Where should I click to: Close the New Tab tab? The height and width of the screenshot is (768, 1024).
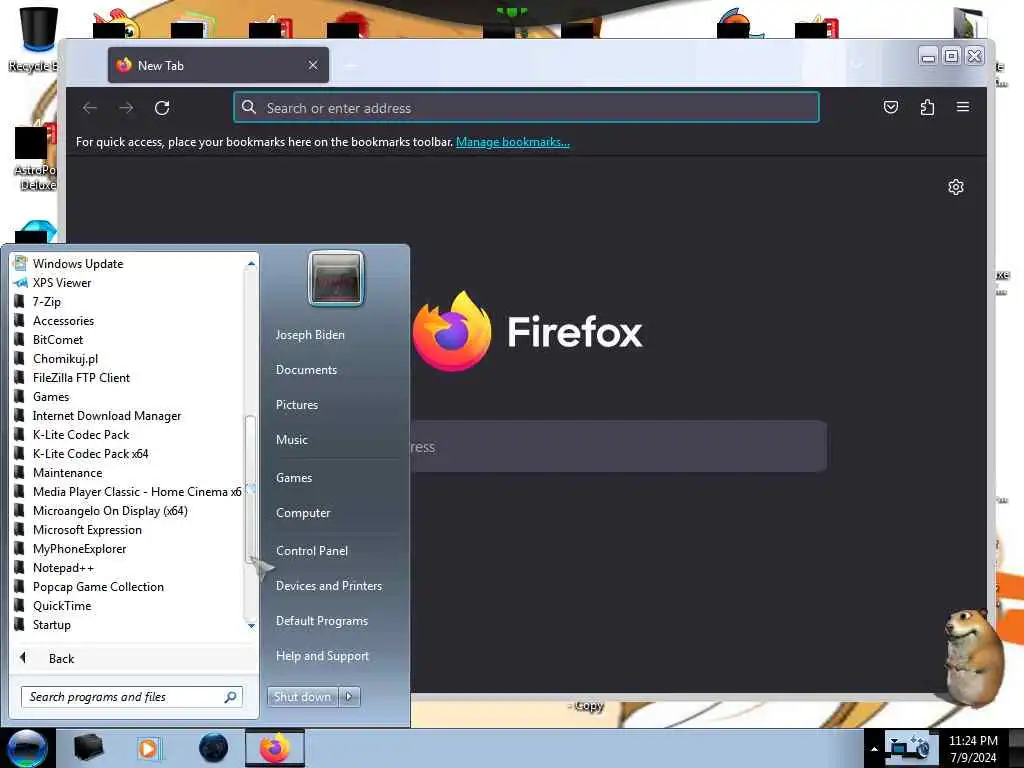click(313, 65)
